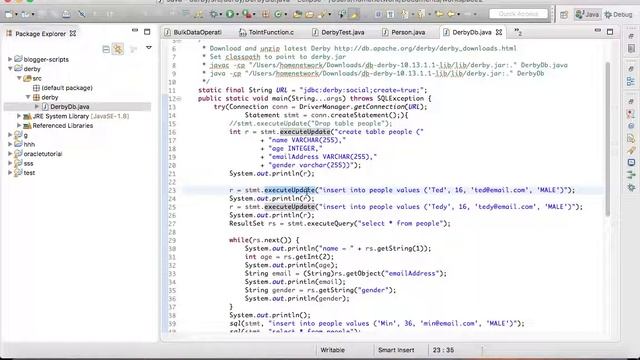Minimize the editor area
640x360 pixels.
[x=598, y=31]
